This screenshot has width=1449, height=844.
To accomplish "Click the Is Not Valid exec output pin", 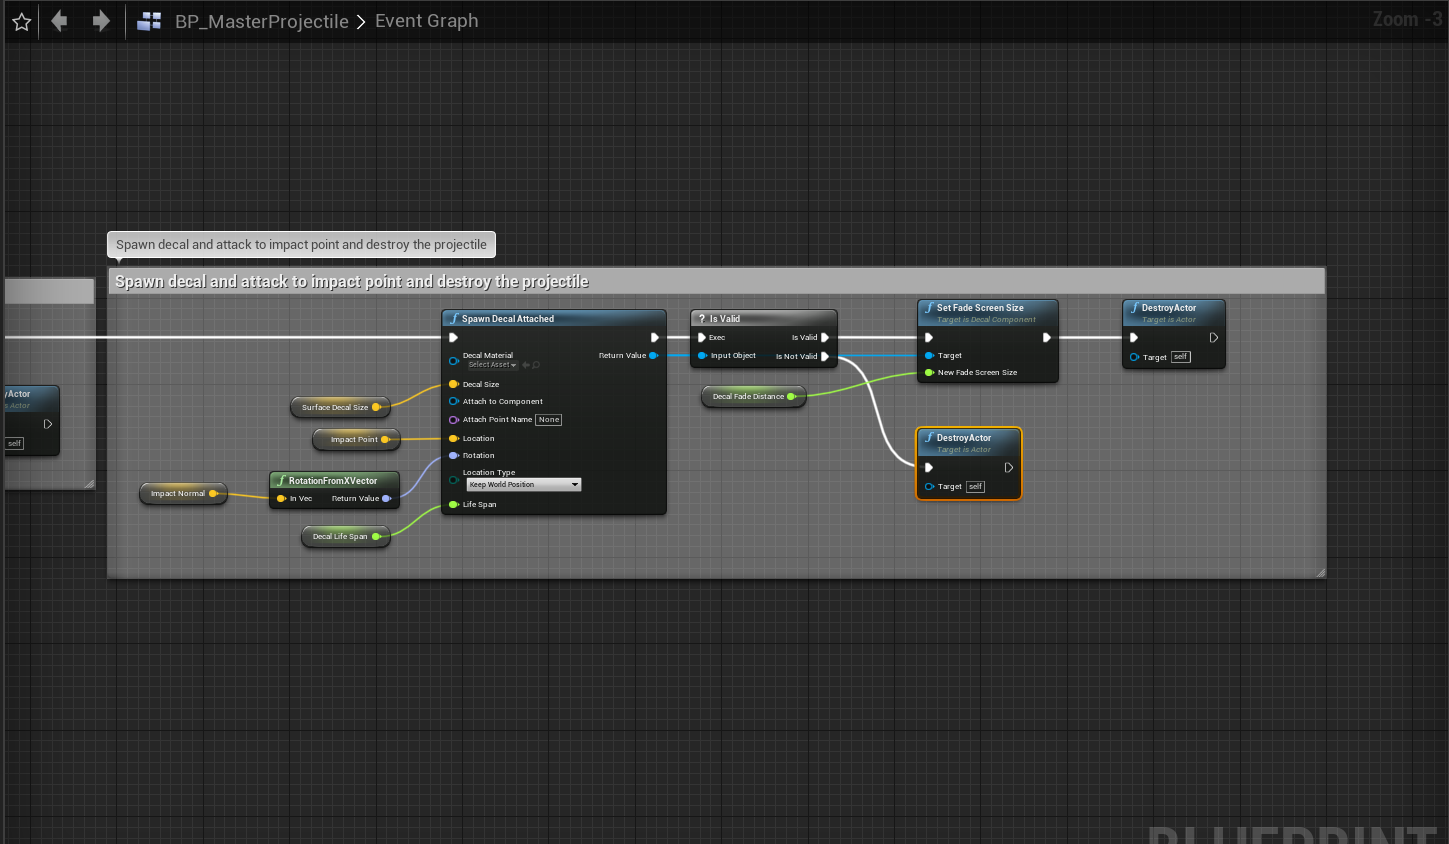I will [x=825, y=356].
